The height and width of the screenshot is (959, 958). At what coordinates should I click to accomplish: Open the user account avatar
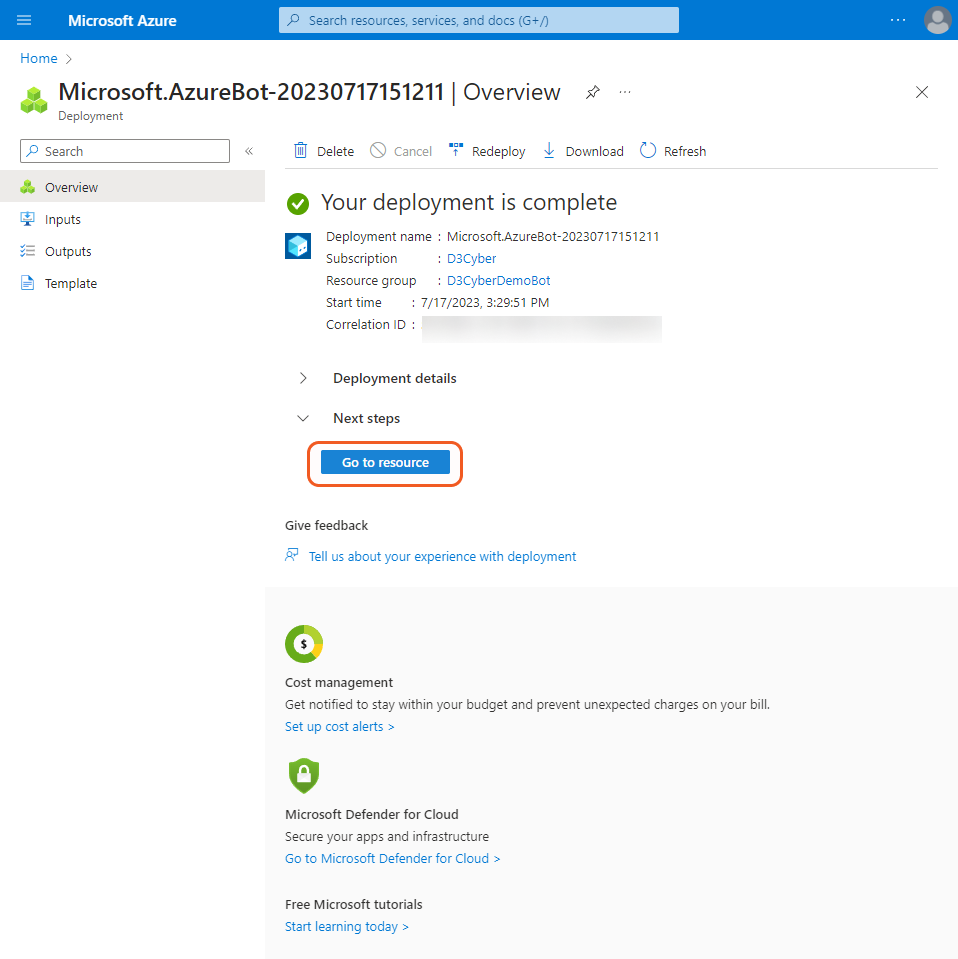(937, 20)
